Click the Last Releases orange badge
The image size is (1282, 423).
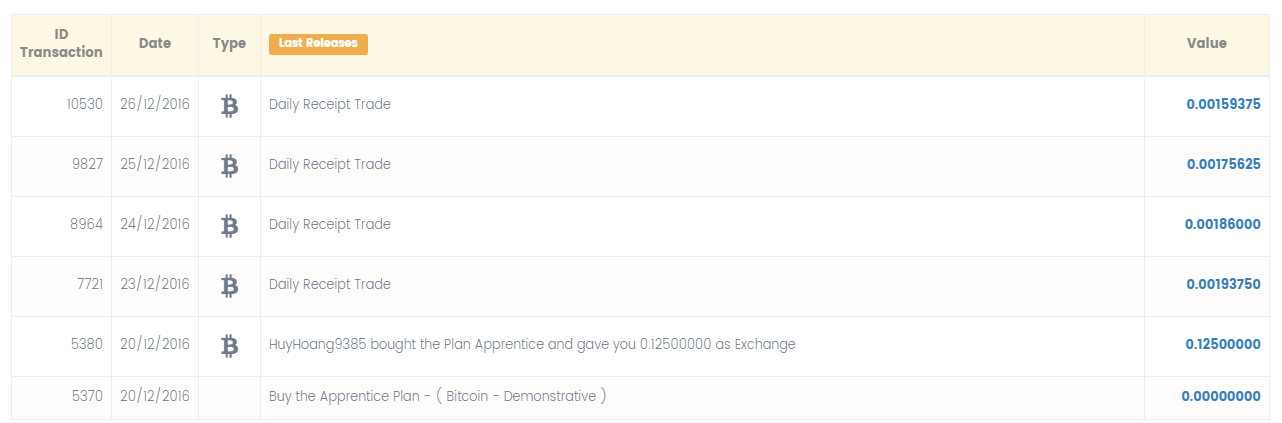point(318,44)
